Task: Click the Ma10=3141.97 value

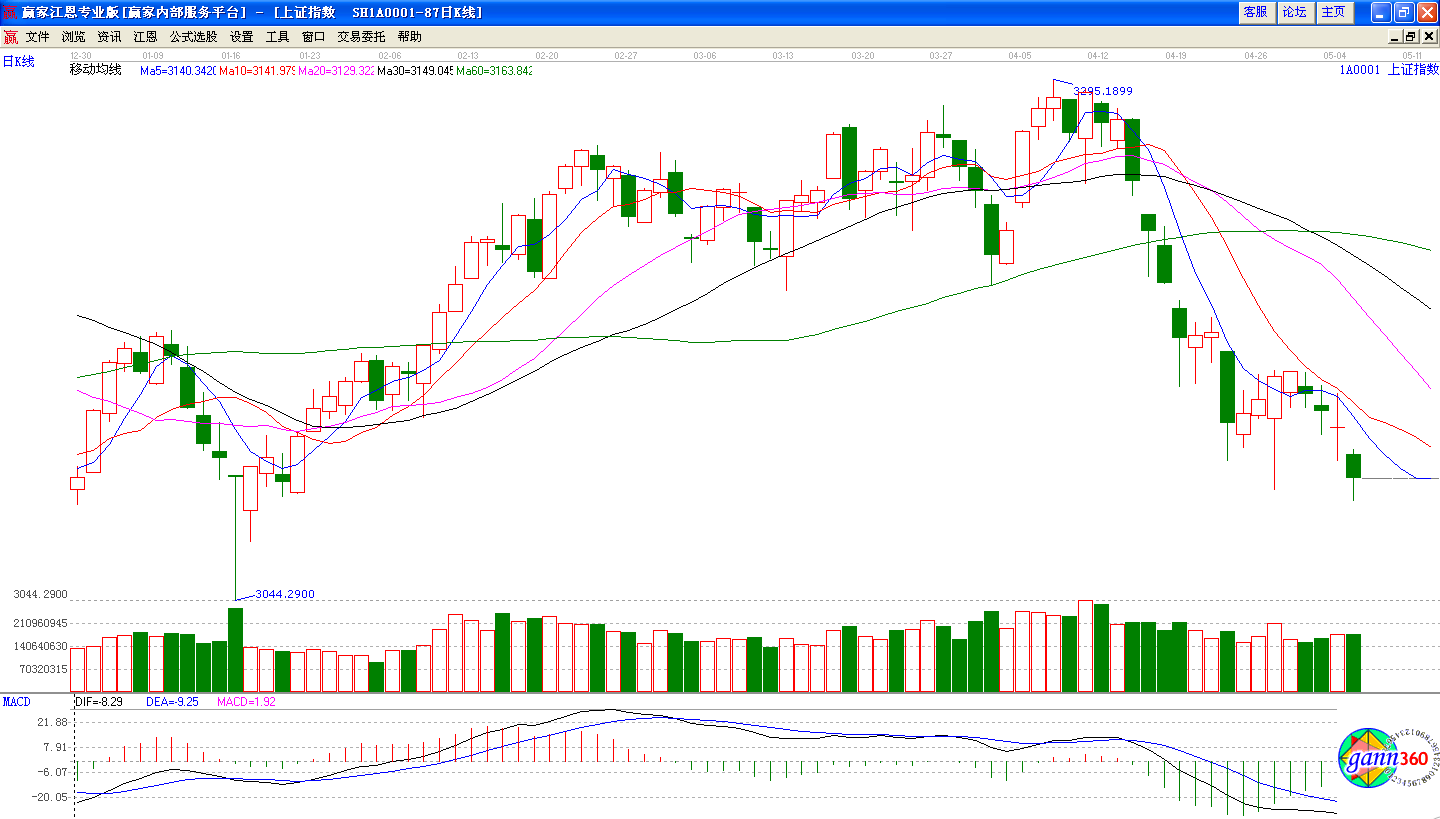Action: coord(257,71)
